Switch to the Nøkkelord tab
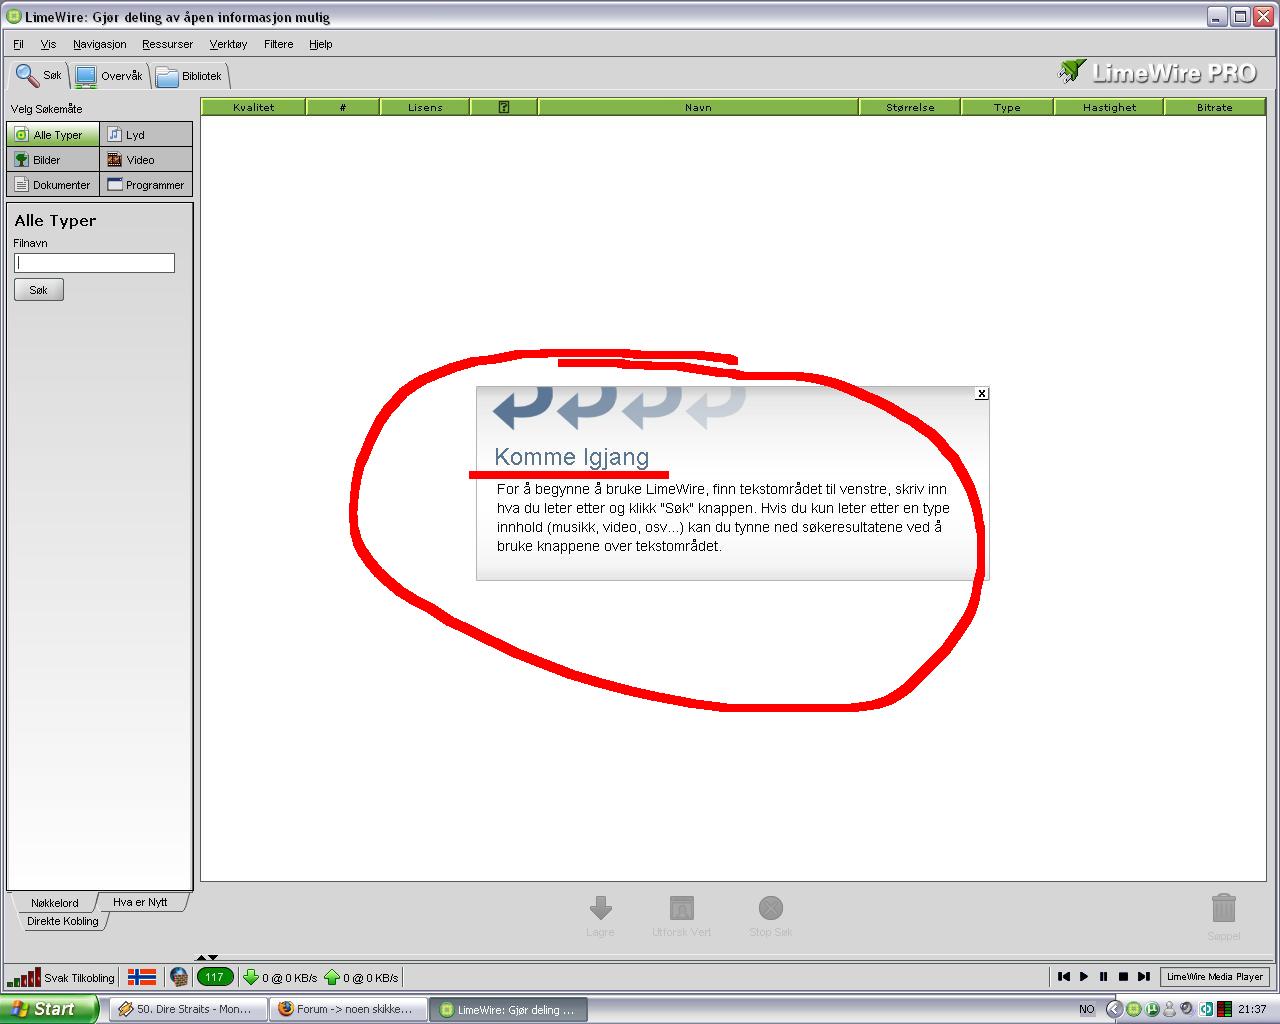Viewport: 1280px width, 1024px height. (x=54, y=903)
